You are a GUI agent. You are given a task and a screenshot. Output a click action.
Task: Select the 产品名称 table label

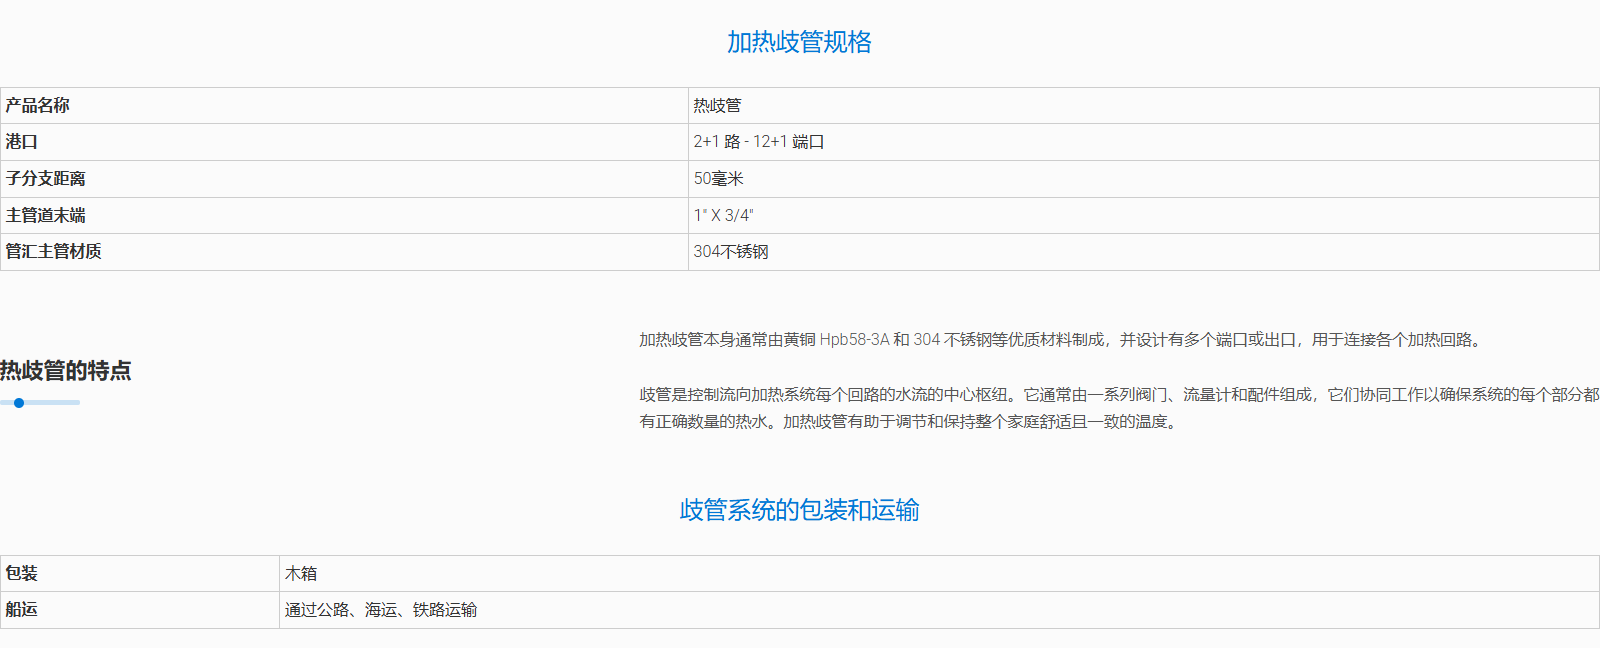(x=38, y=106)
